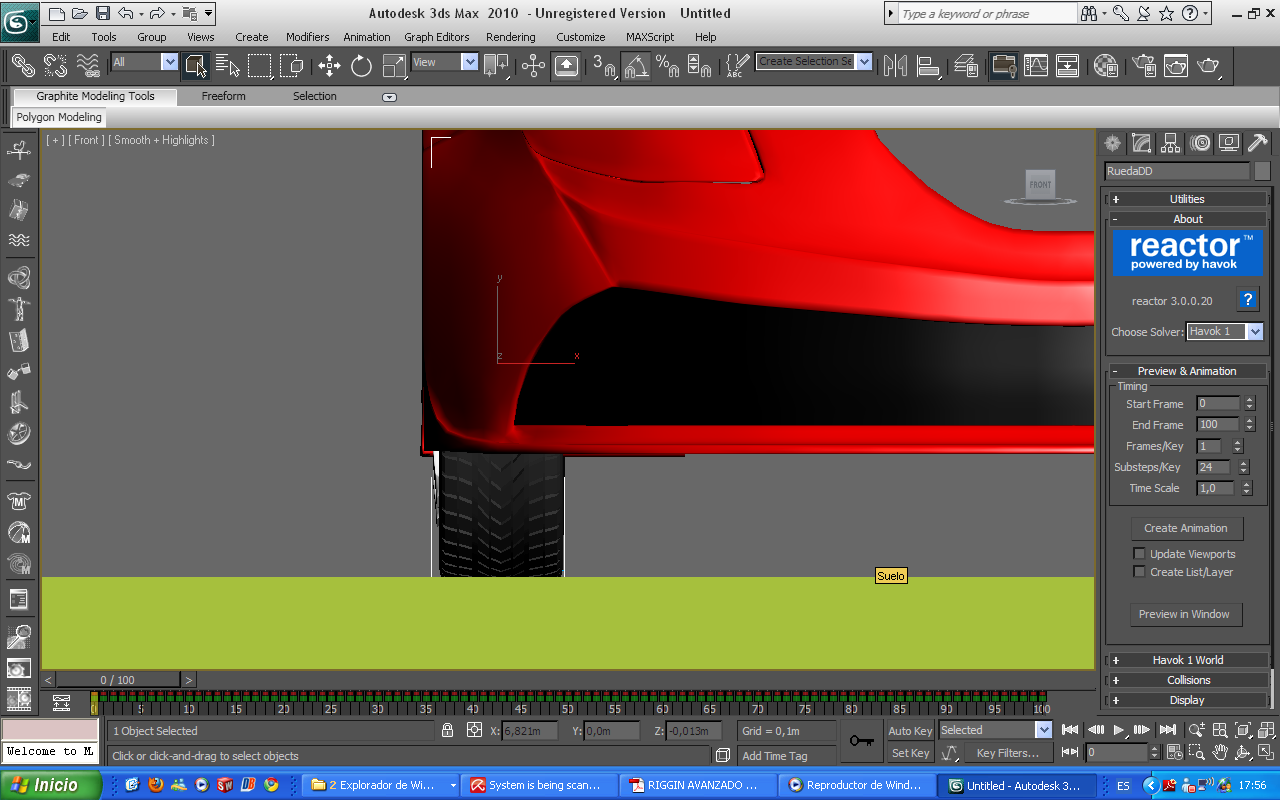Screen dimensions: 1280x800
Task: Select the Move tool in main toolbar
Action: click(x=329, y=66)
